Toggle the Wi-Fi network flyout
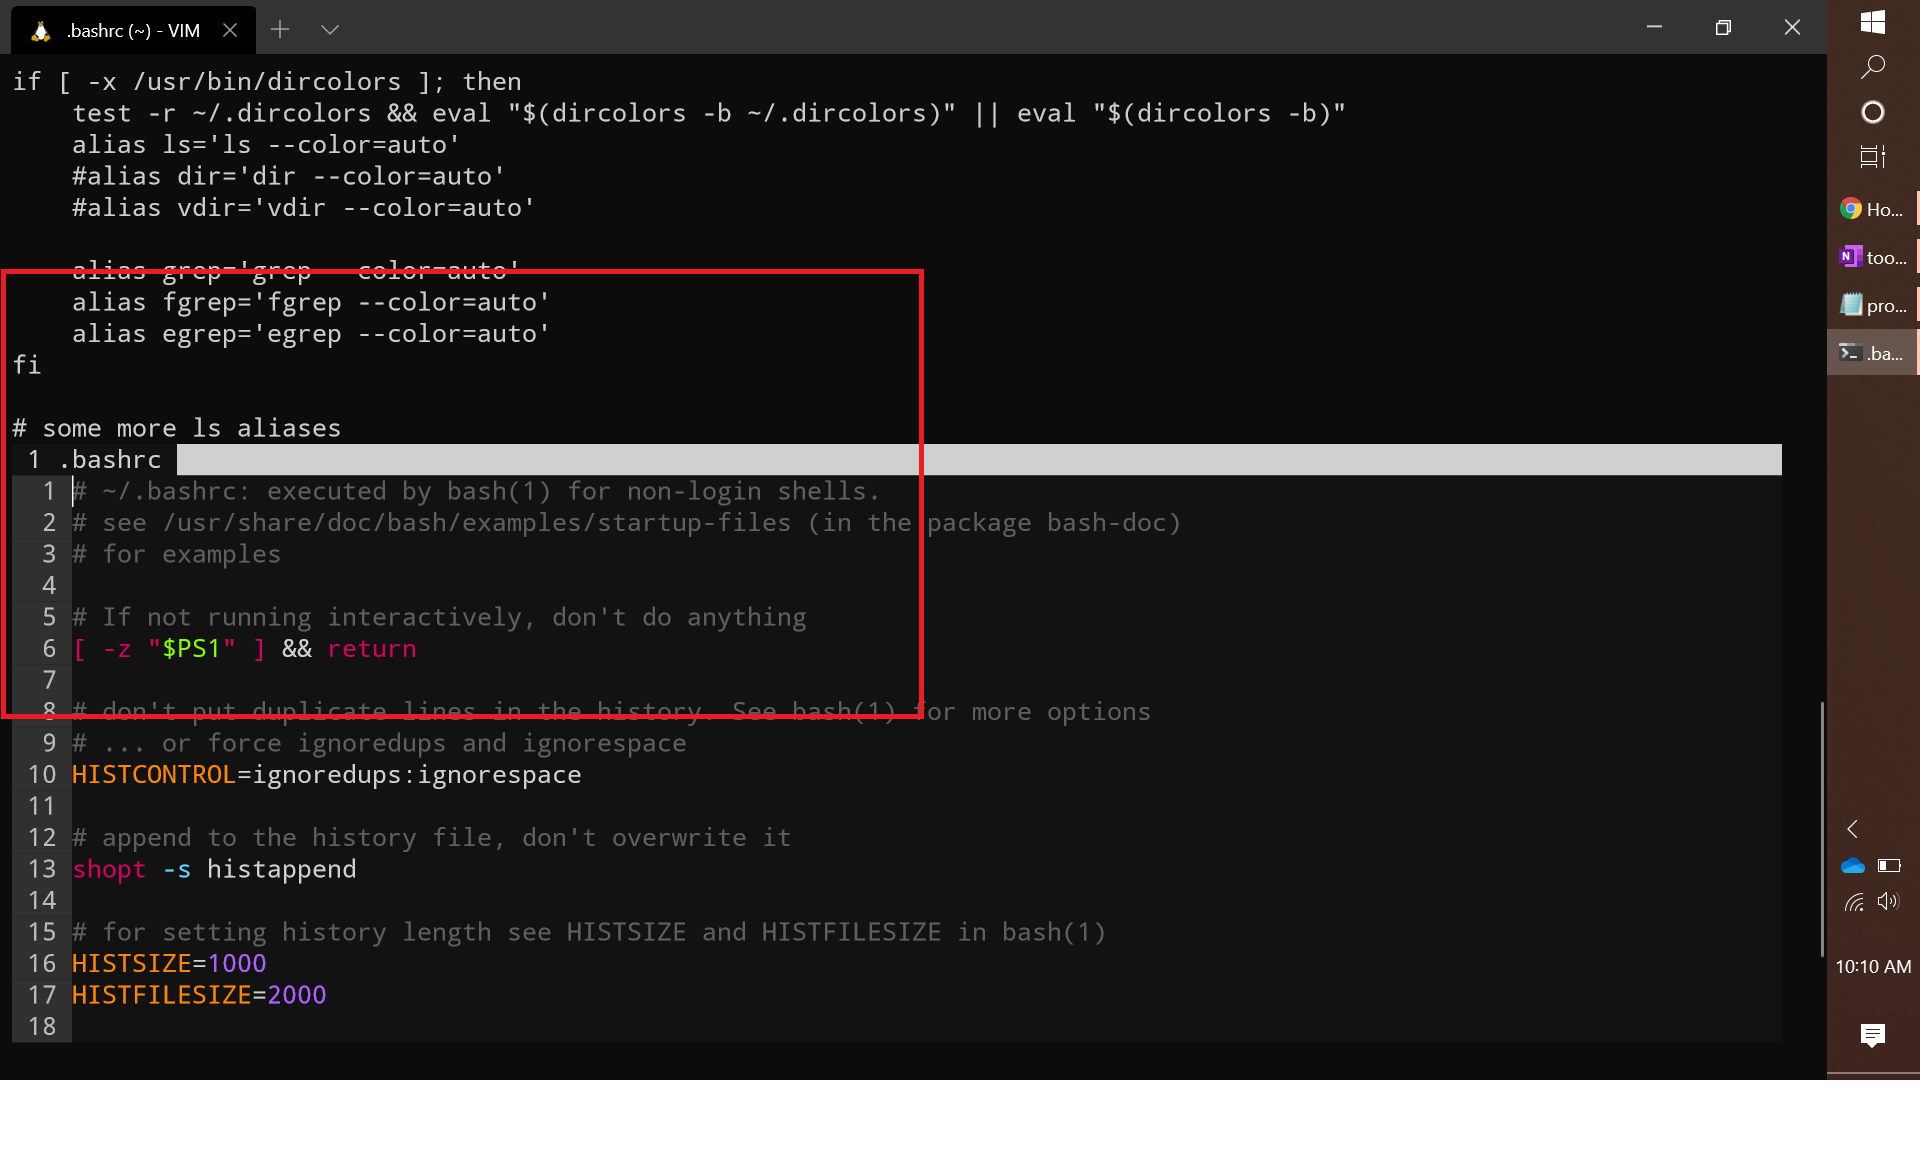 (x=1855, y=903)
